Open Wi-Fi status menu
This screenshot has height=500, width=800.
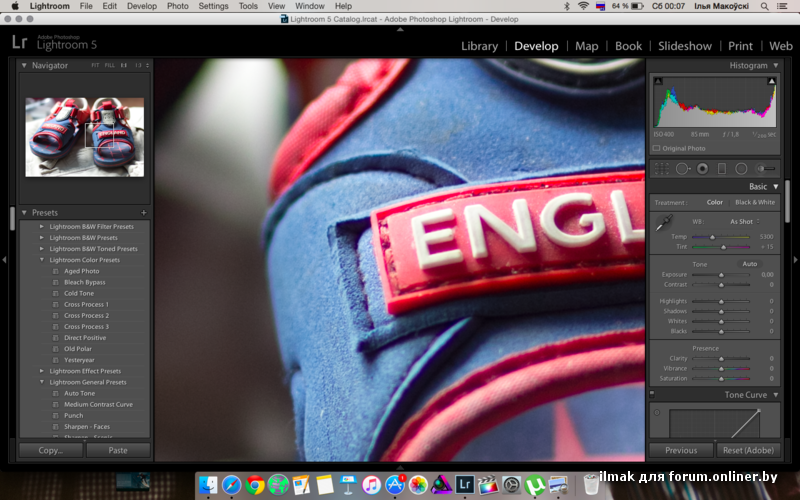[583, 6]
